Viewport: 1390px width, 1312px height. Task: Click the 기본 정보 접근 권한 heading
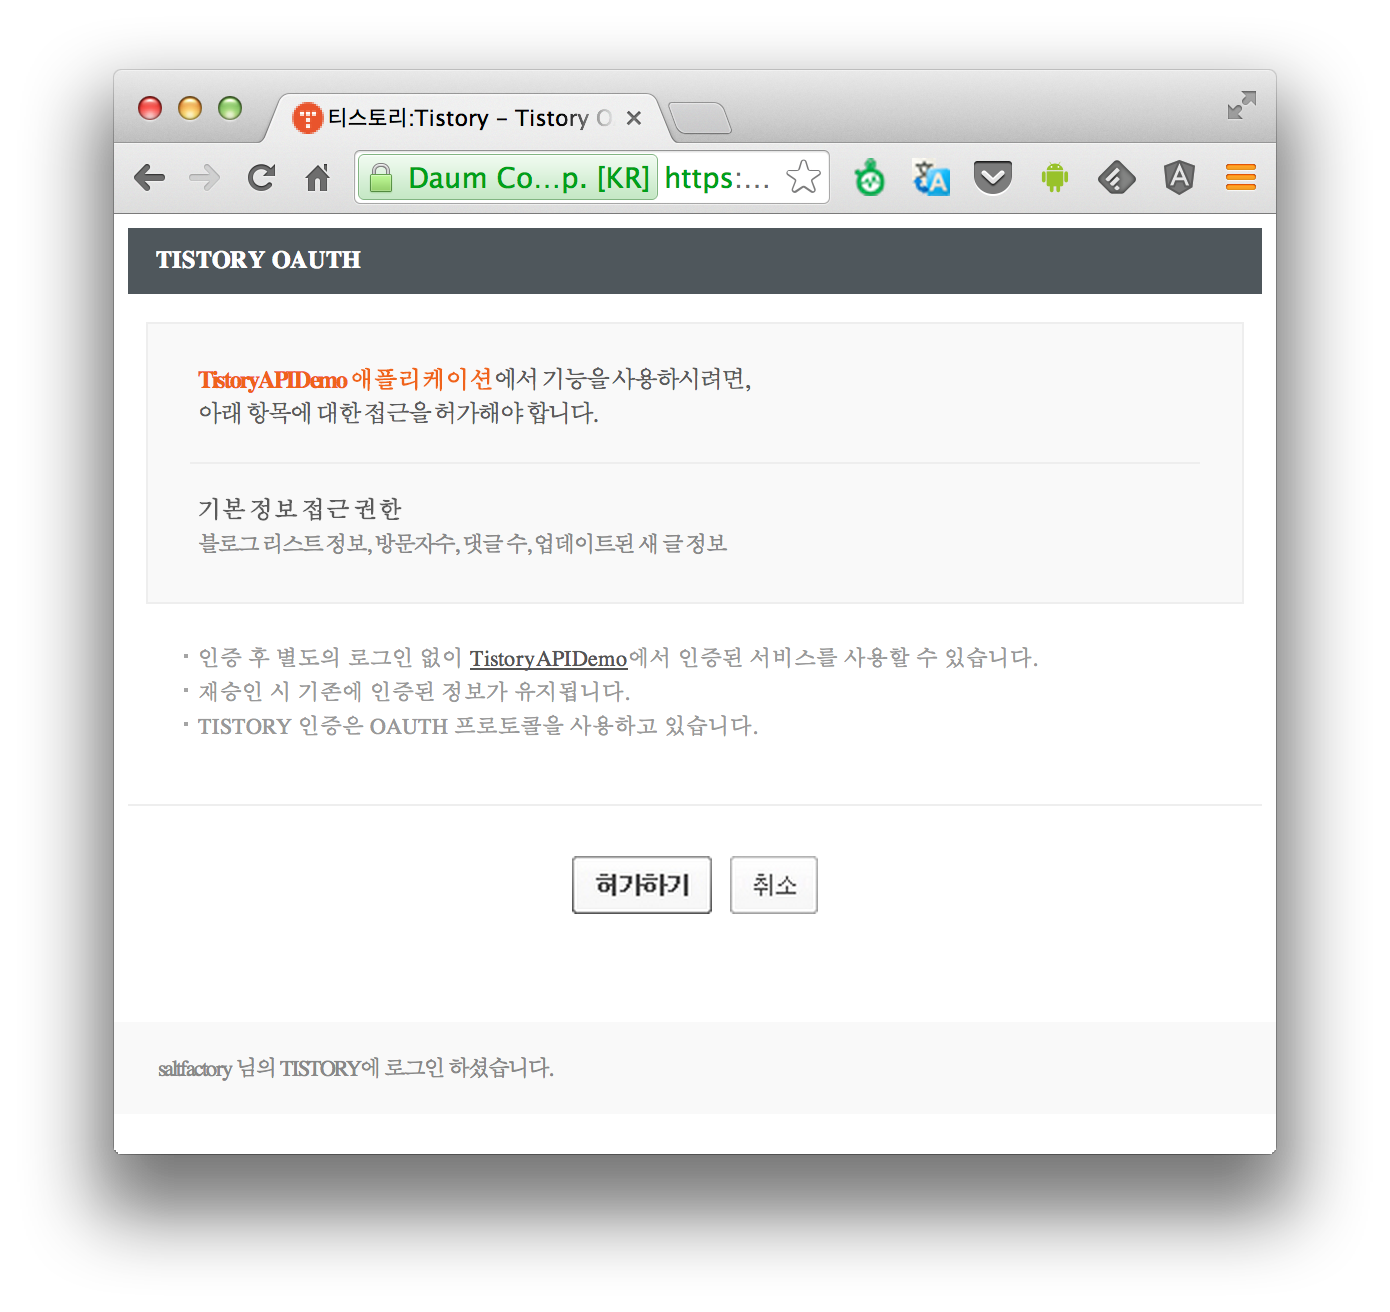click(x=300, y=509)
